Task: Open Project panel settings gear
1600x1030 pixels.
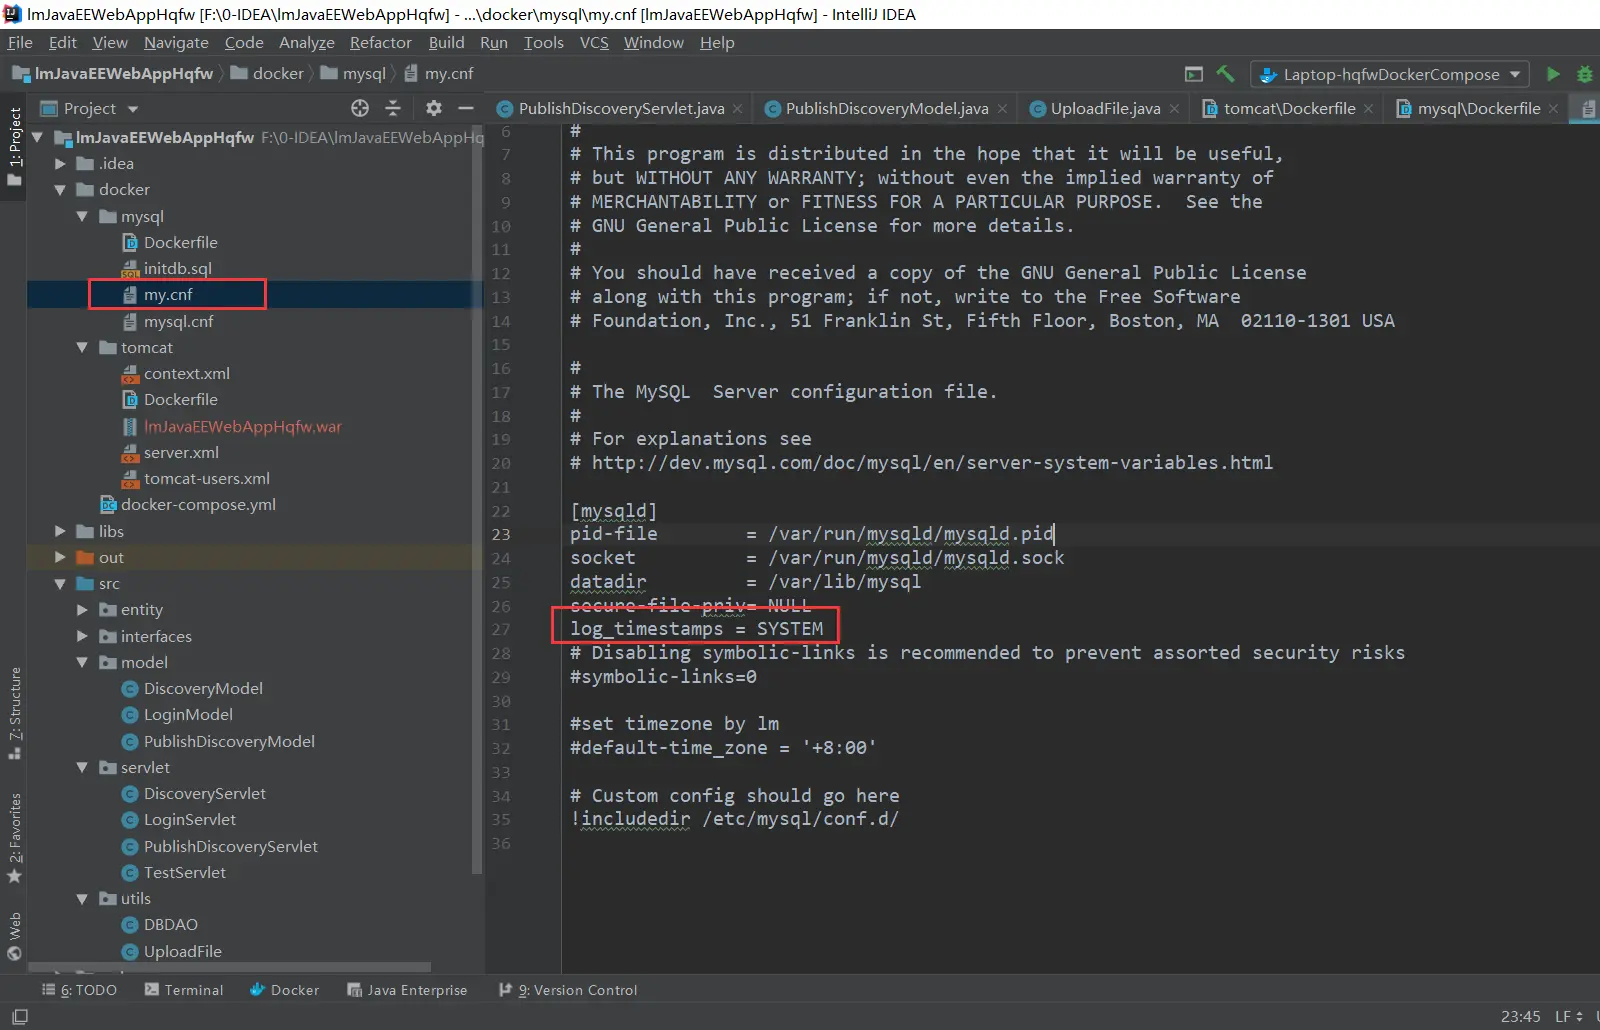Action: [433, 108]
